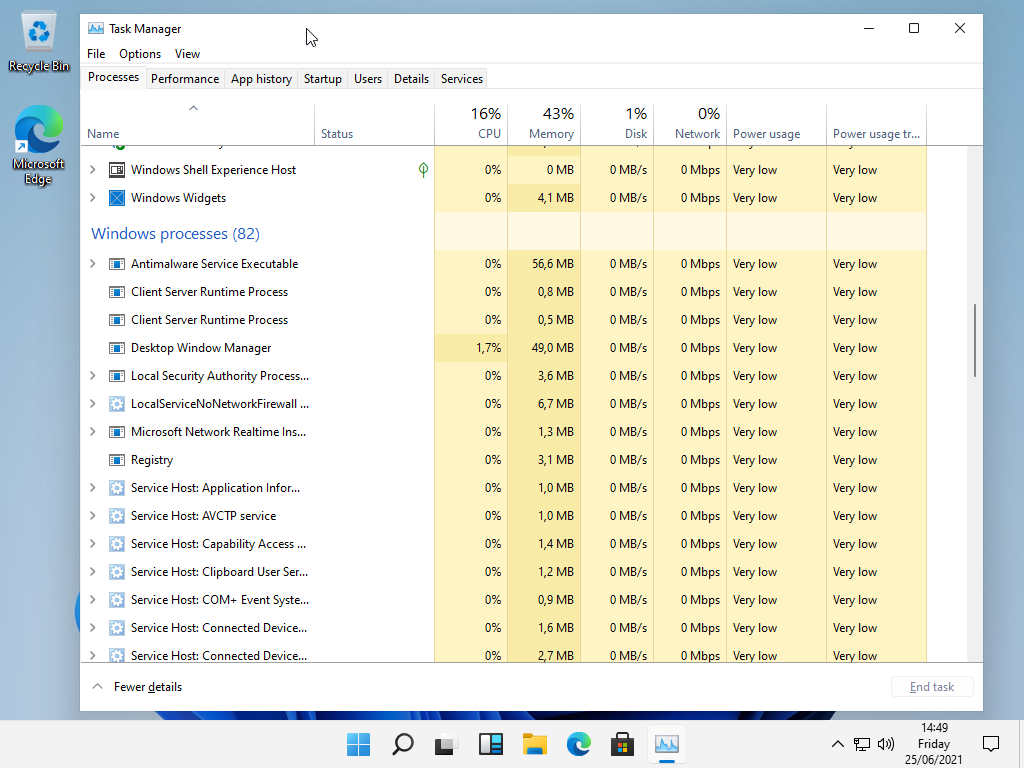Sort processes by the Memory column header

click(544, 124)
